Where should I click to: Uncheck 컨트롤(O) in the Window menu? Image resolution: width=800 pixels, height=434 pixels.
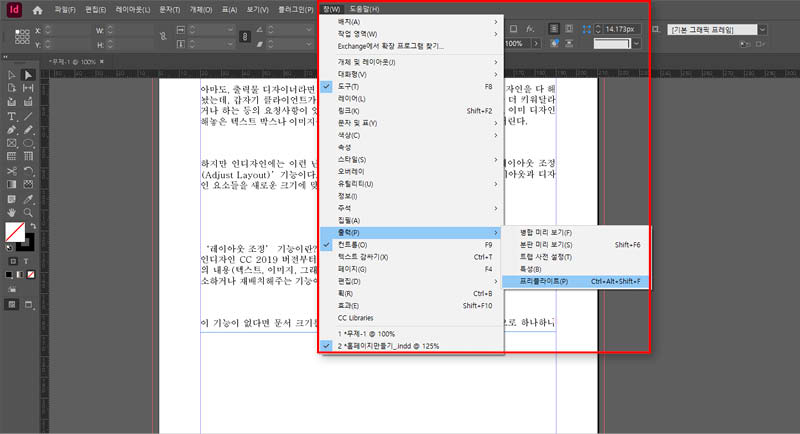[411, 245]
